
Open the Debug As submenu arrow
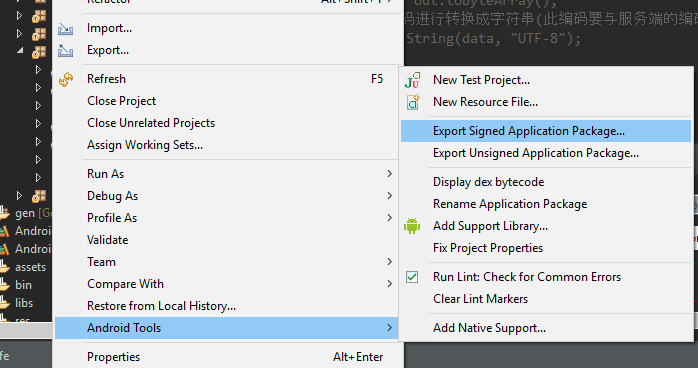click(390, 196)
